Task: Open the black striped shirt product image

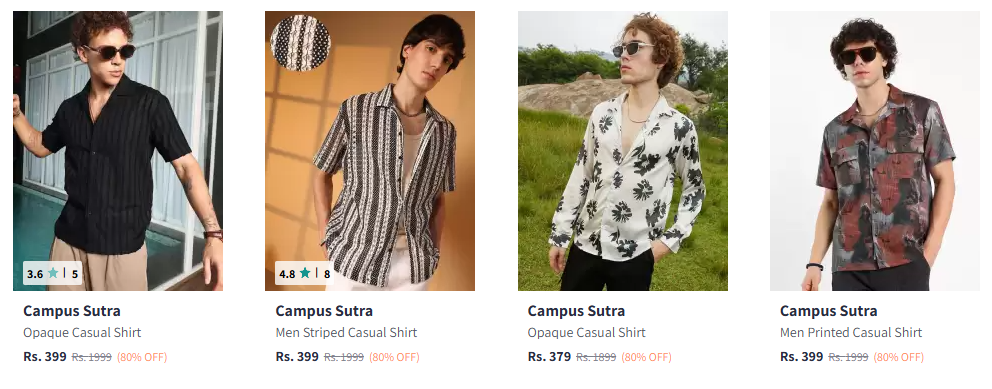Action: coord(118,151)
